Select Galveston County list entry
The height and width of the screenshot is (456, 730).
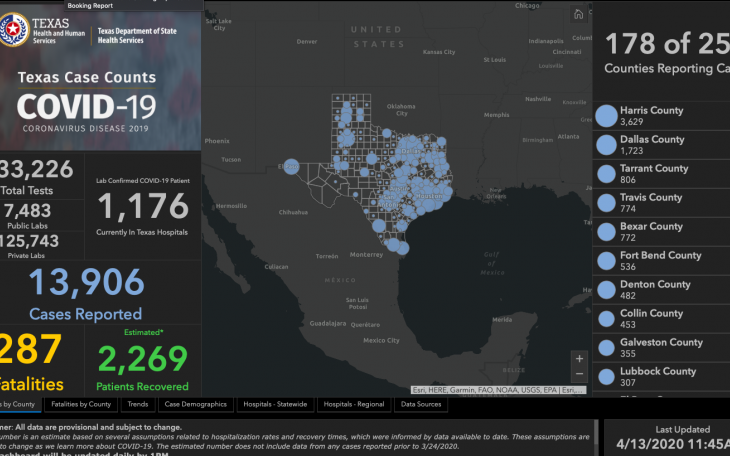click(661, 348)
